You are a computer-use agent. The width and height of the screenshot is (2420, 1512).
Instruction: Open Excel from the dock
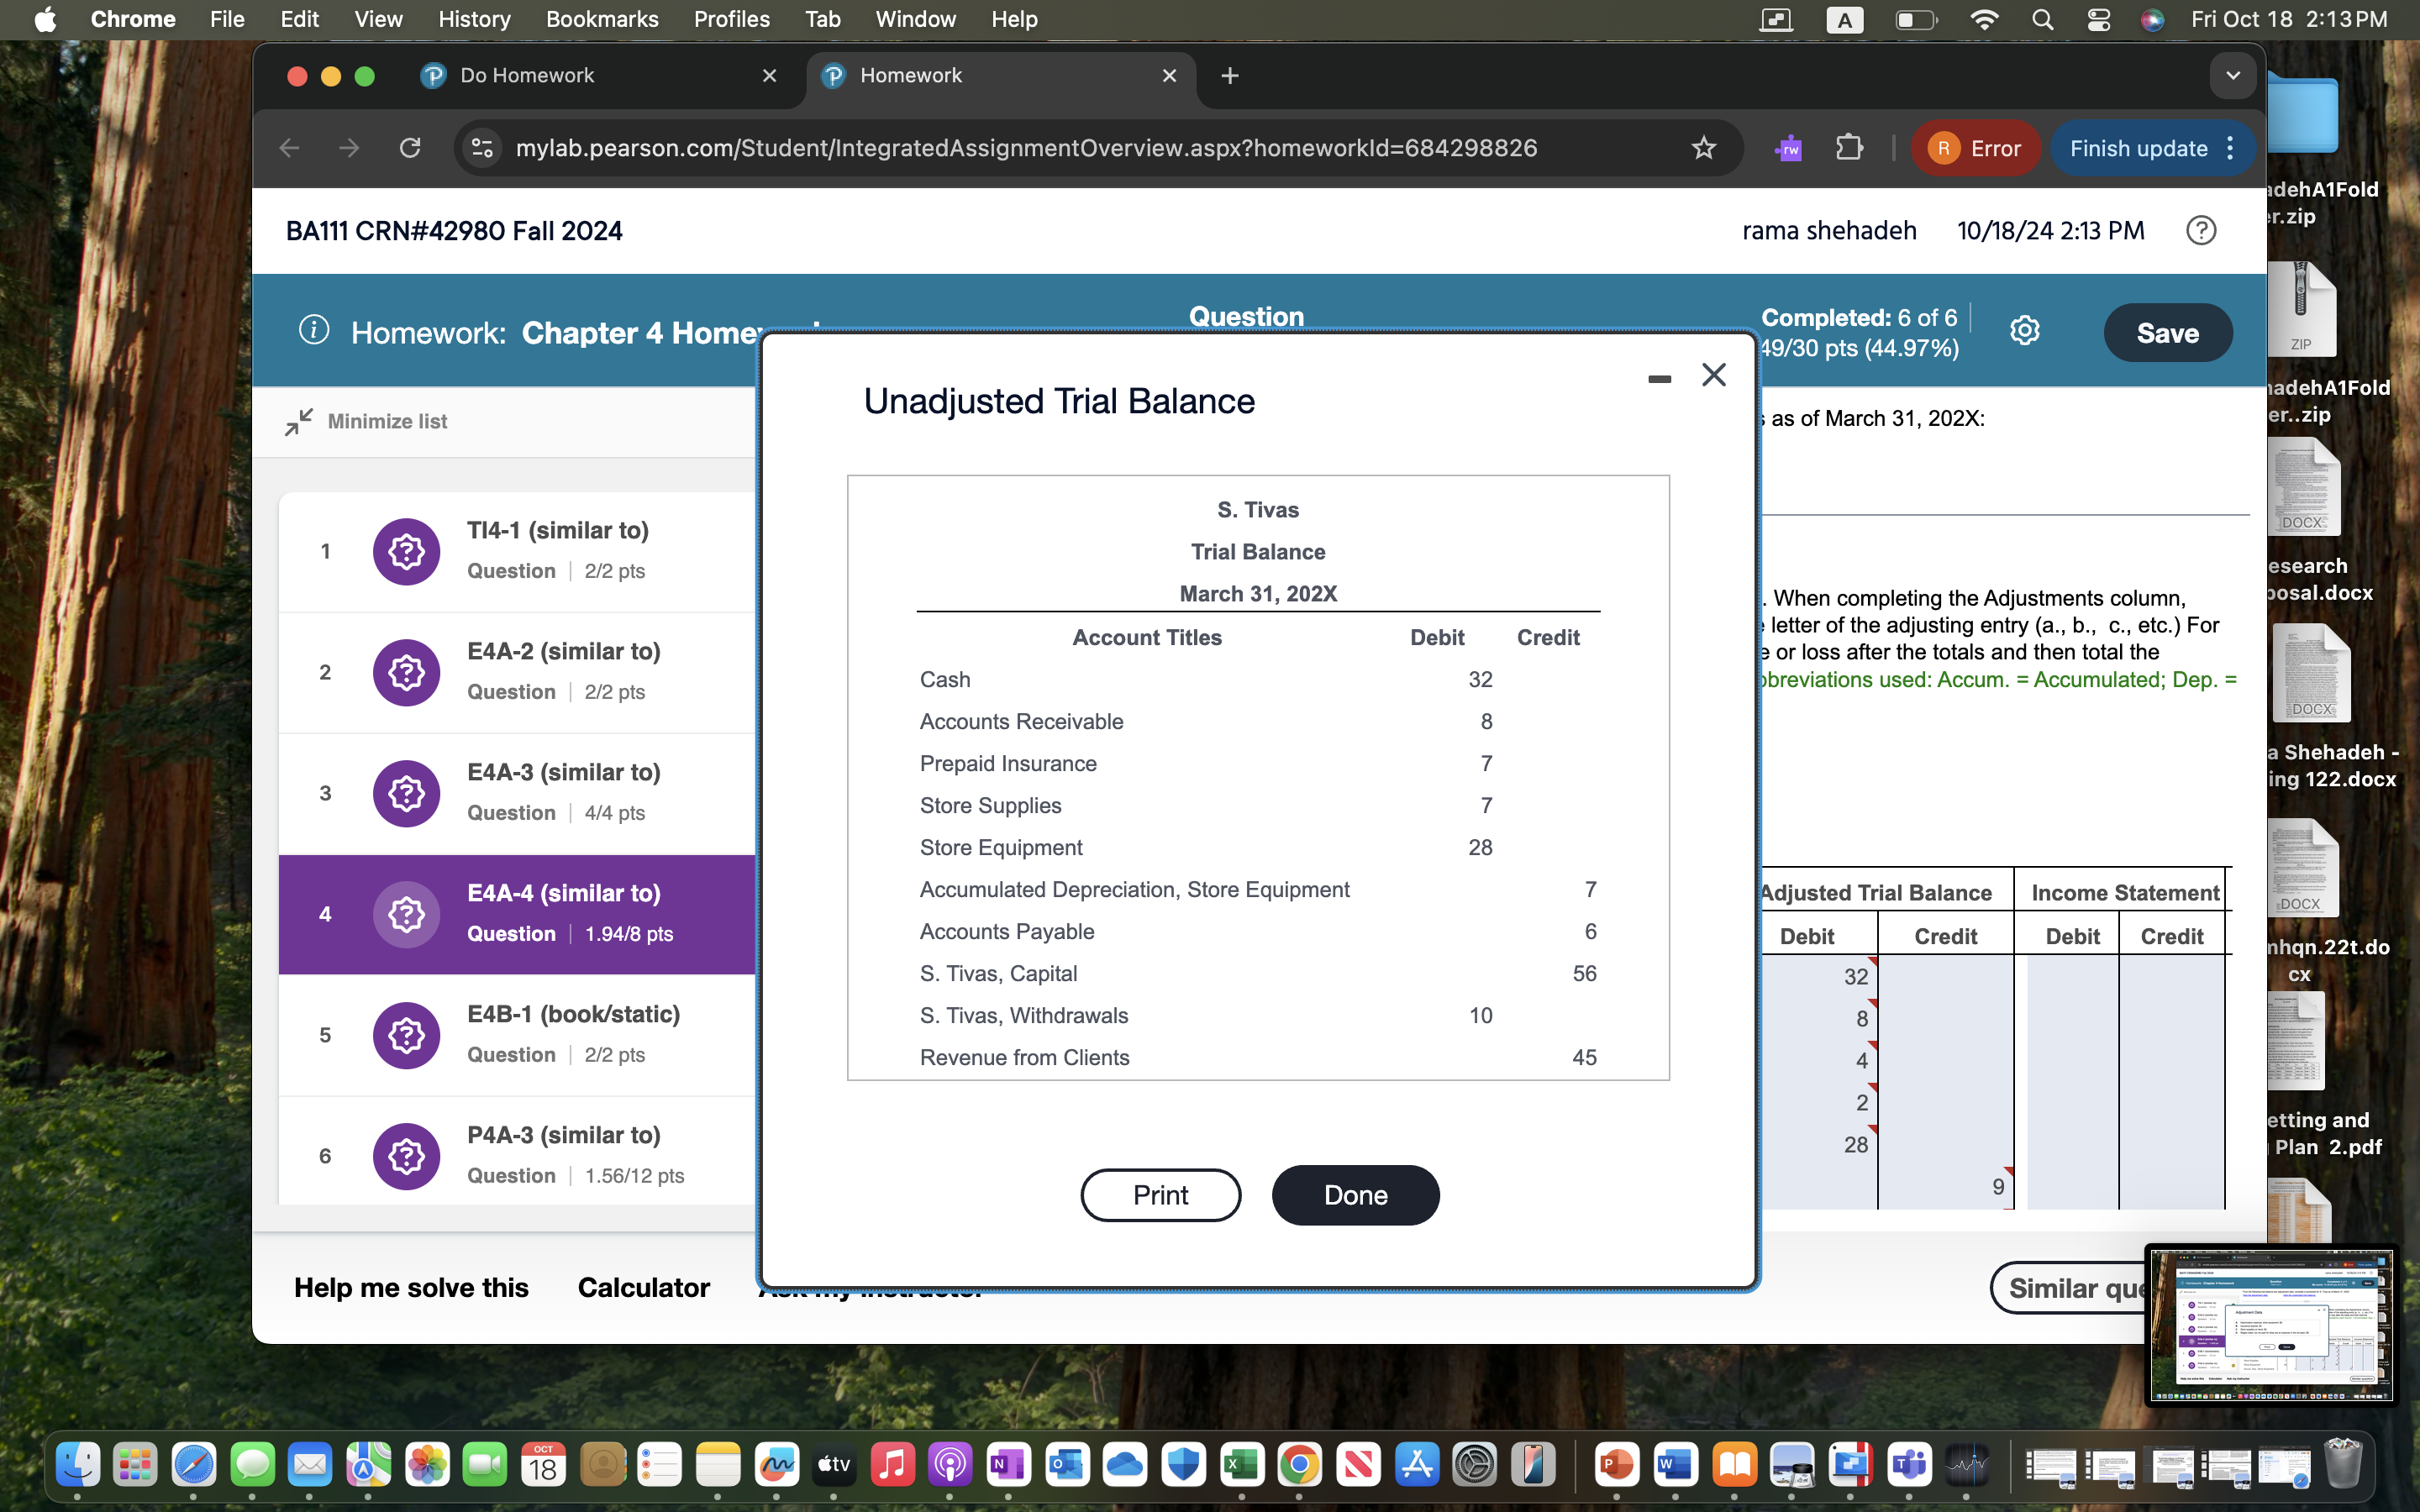[x=1241, y=1466]
